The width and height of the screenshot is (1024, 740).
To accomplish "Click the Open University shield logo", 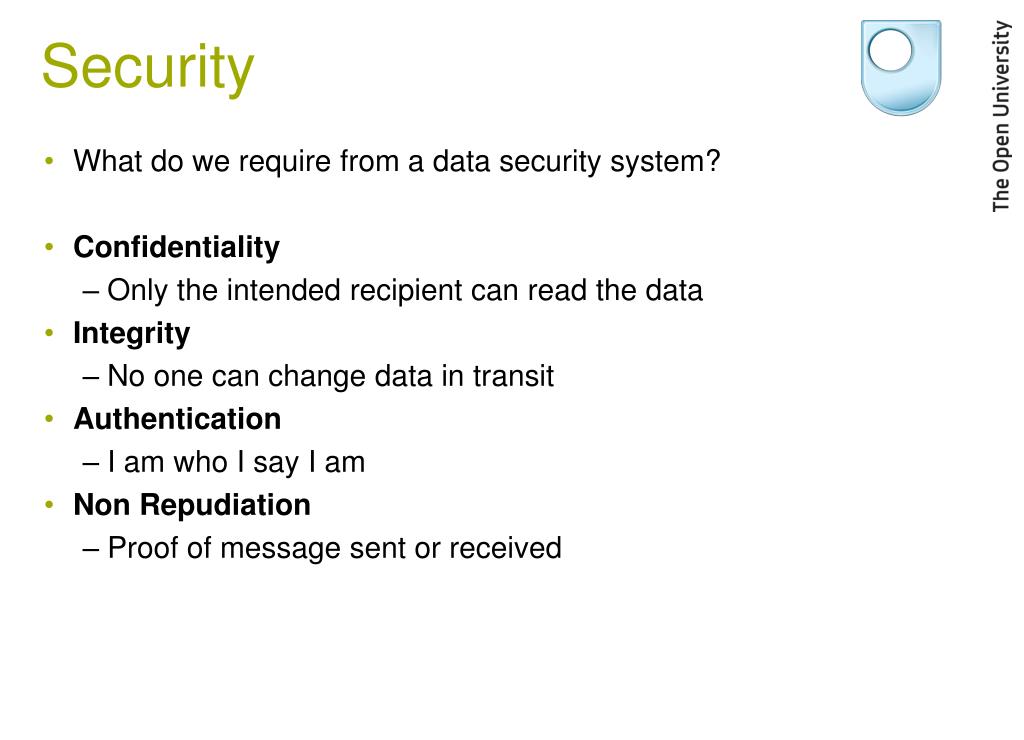I will (901, 67).
